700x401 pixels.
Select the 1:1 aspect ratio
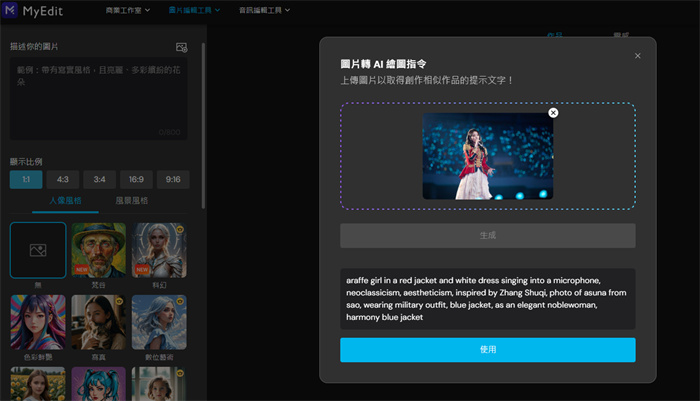pos(26,180)
